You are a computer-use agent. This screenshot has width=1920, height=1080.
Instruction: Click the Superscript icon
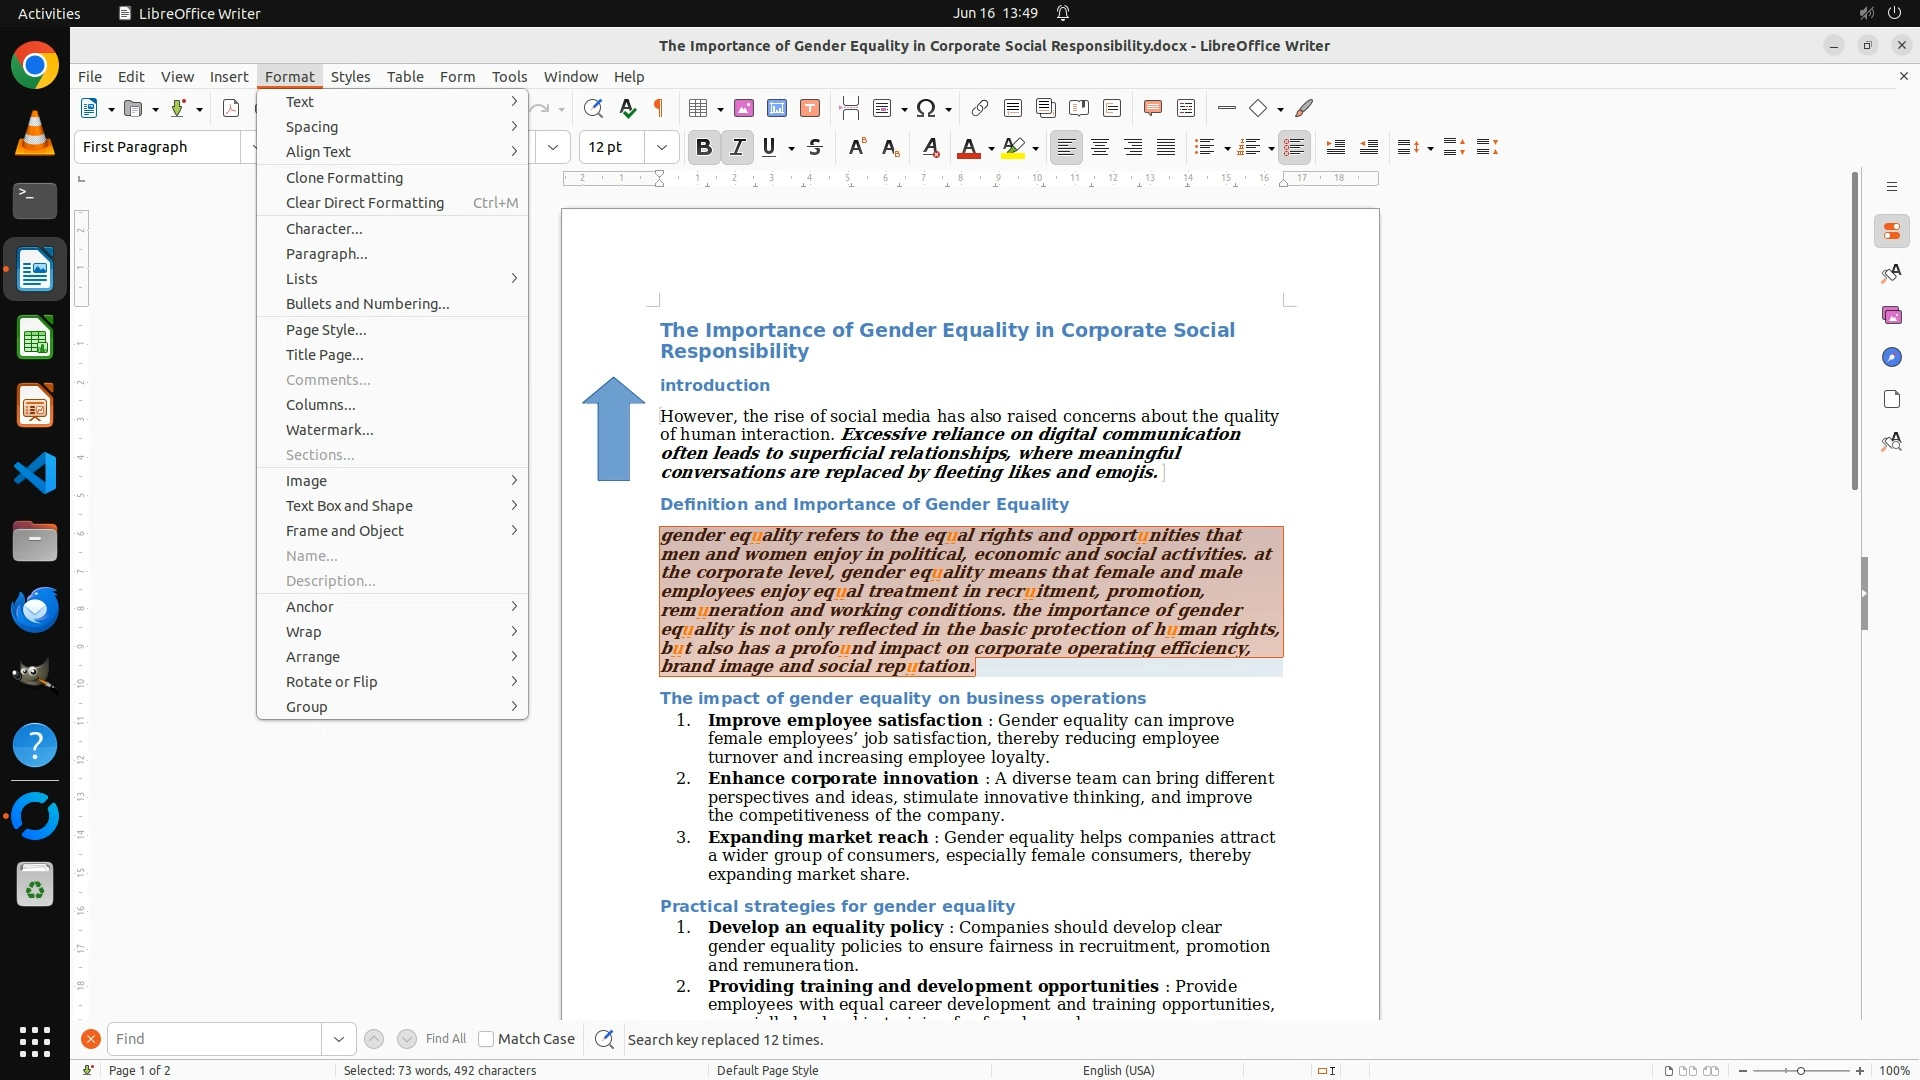pyautogui.click(x=856, y=147)
